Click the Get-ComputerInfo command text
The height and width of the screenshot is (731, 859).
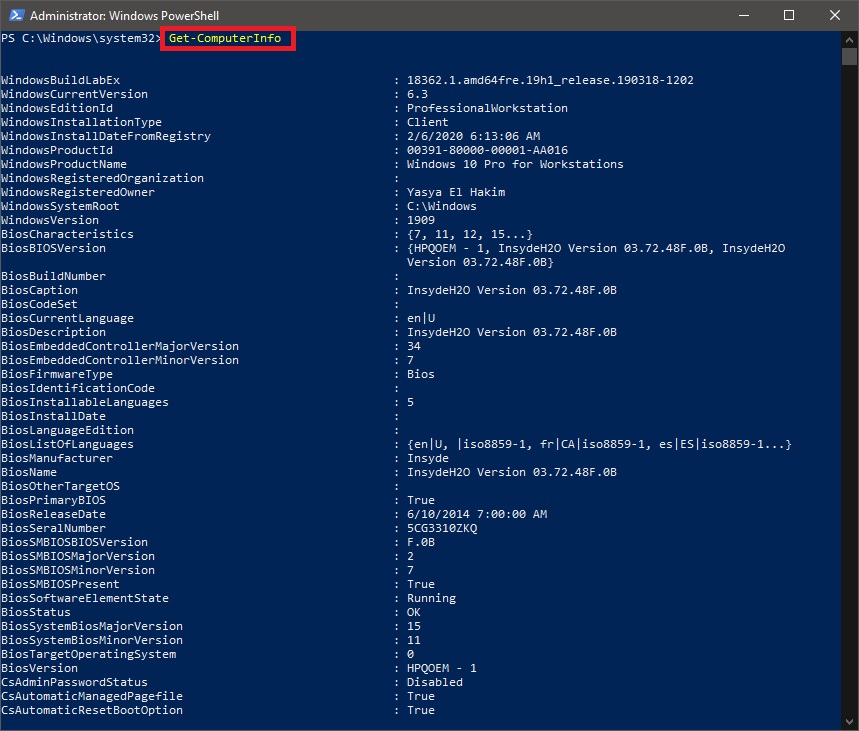[x=225, y=38]
